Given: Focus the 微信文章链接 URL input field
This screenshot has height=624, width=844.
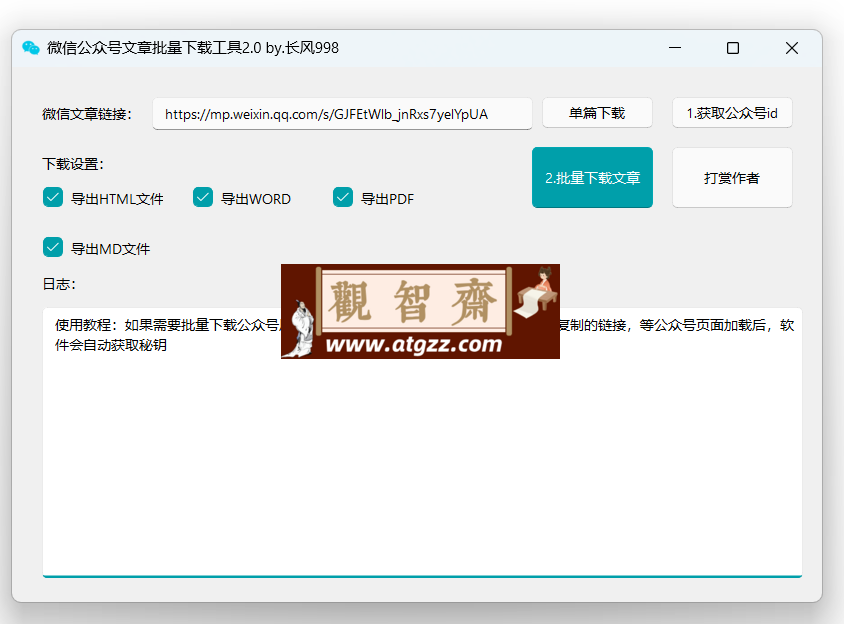Looking at the screenshot, I should pos(342,114).
